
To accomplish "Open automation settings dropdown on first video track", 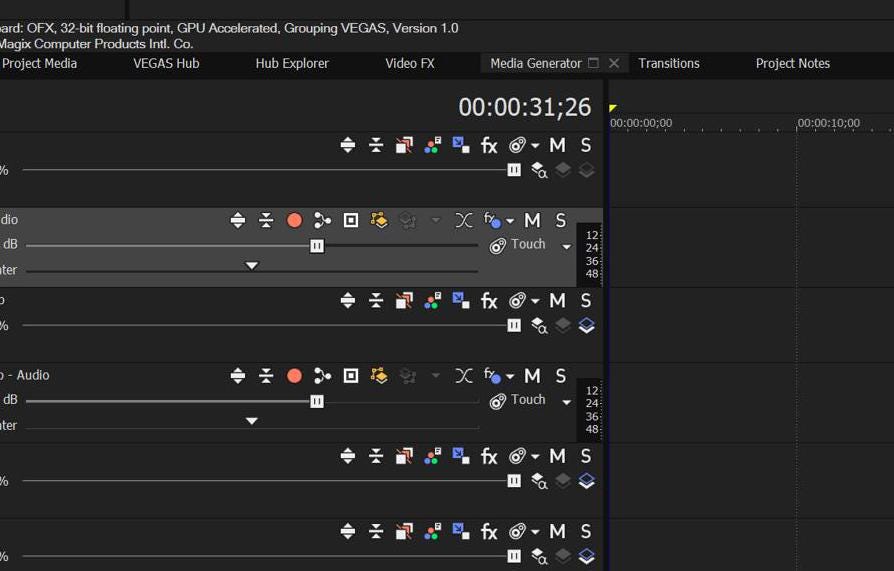I will (535, 146).
